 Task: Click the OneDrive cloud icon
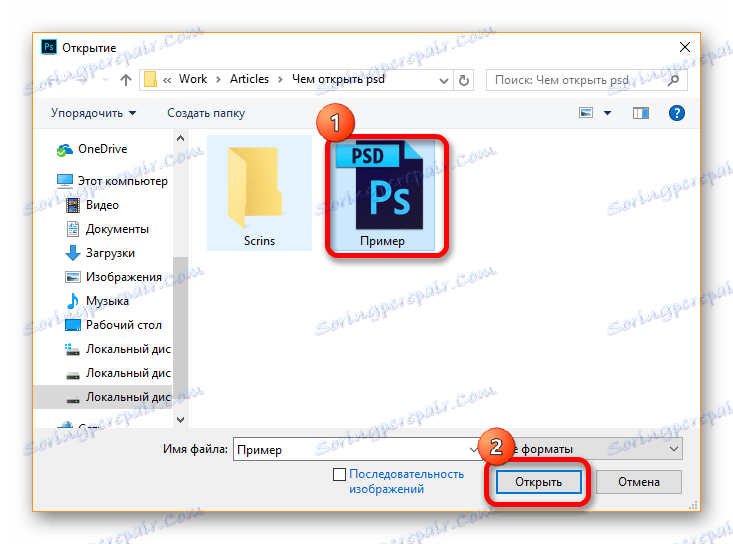pyautogui.click(x=65, y=150)
